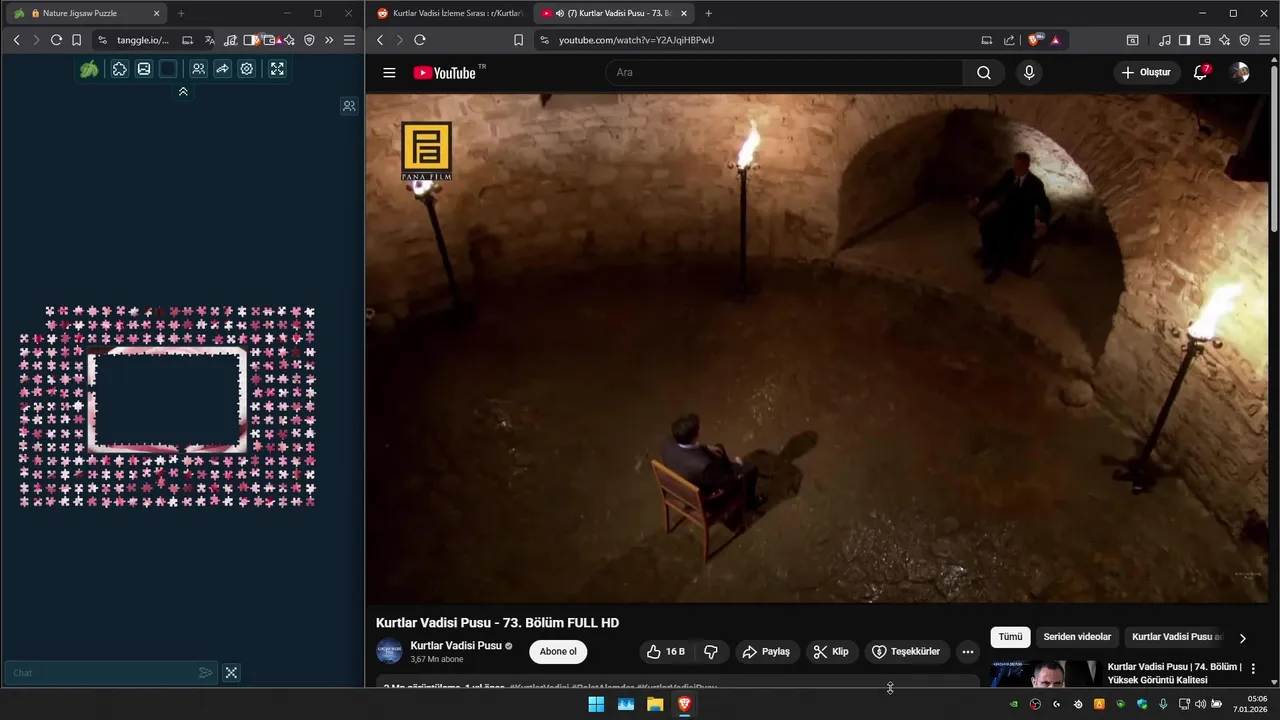Switch to the Kurtlar Vadisi İzleme Sırası Reddit tab
Image resolution: width=1280 pixels, height=720 pixels.
[450, 13]
